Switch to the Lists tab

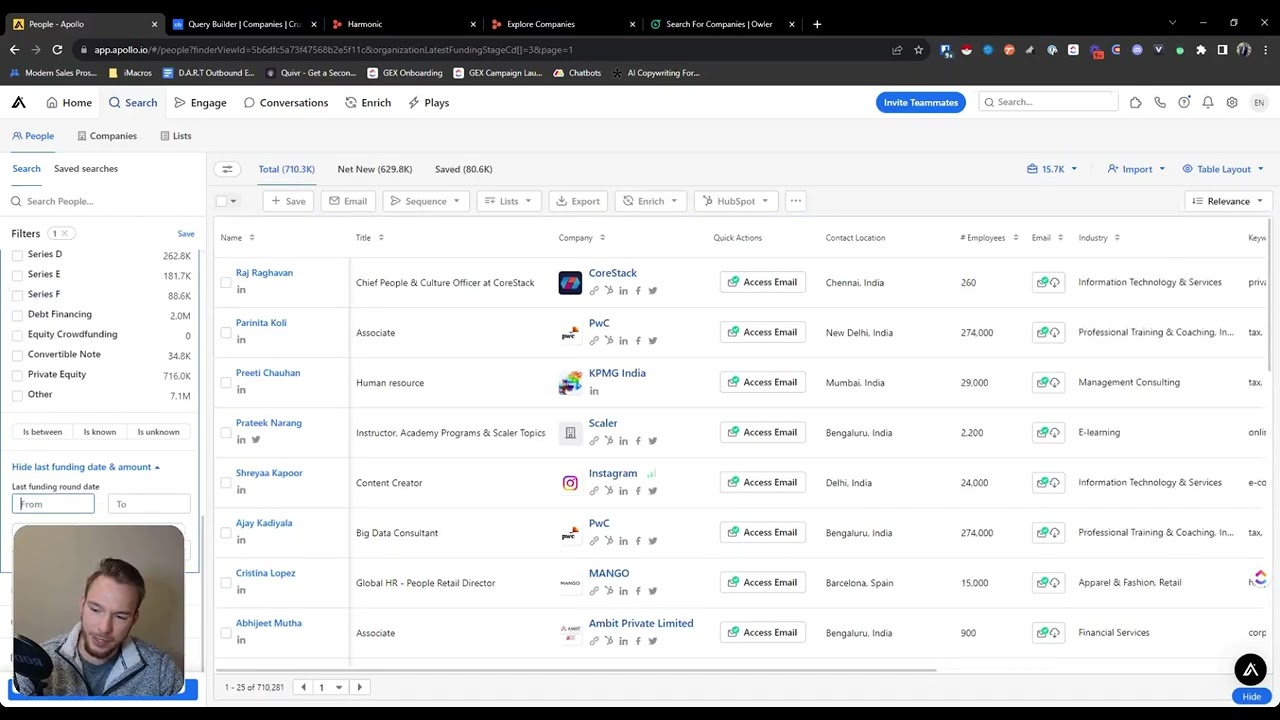coord(175,136)
